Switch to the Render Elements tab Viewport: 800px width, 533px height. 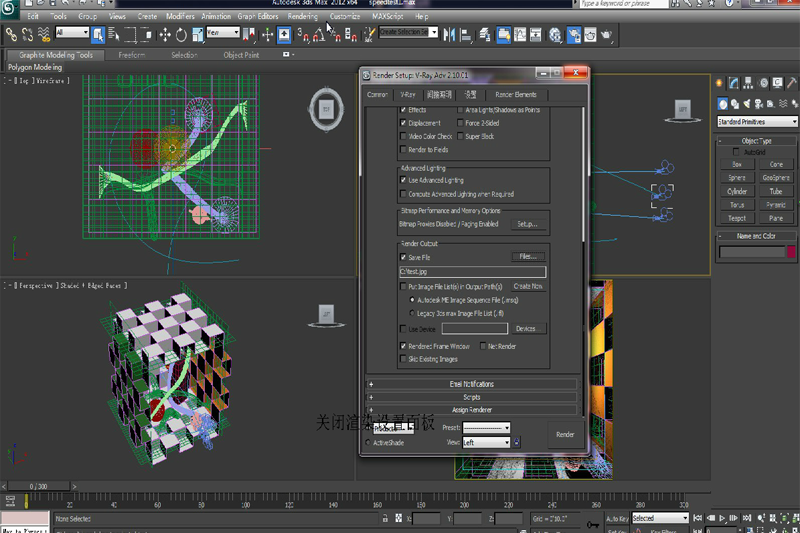click(x=516, y=94)
